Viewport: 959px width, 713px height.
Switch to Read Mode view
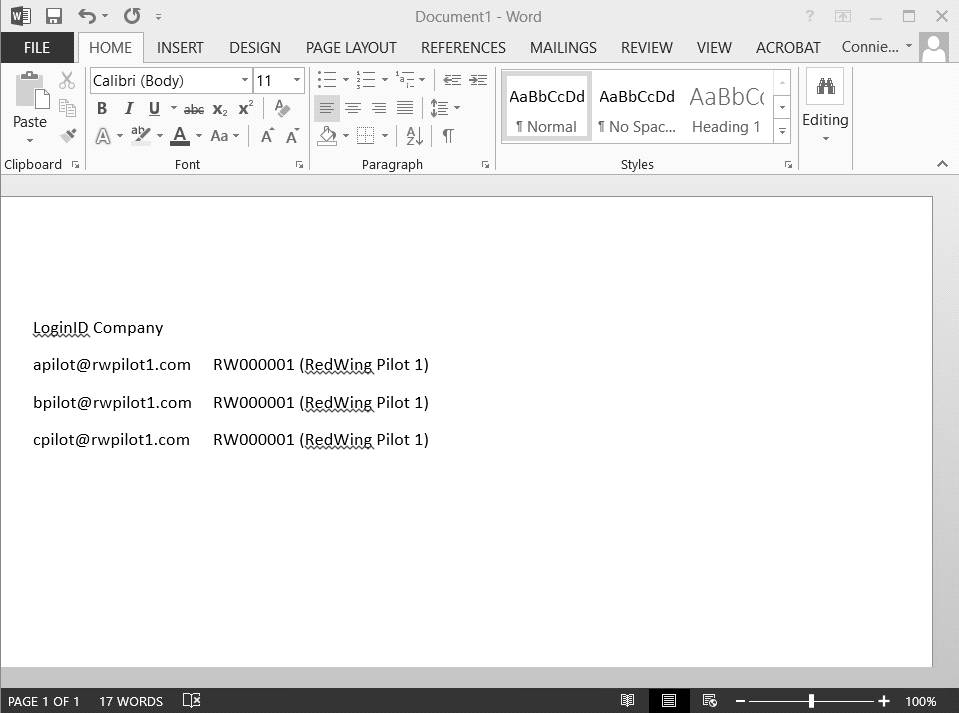pos(628,700)
